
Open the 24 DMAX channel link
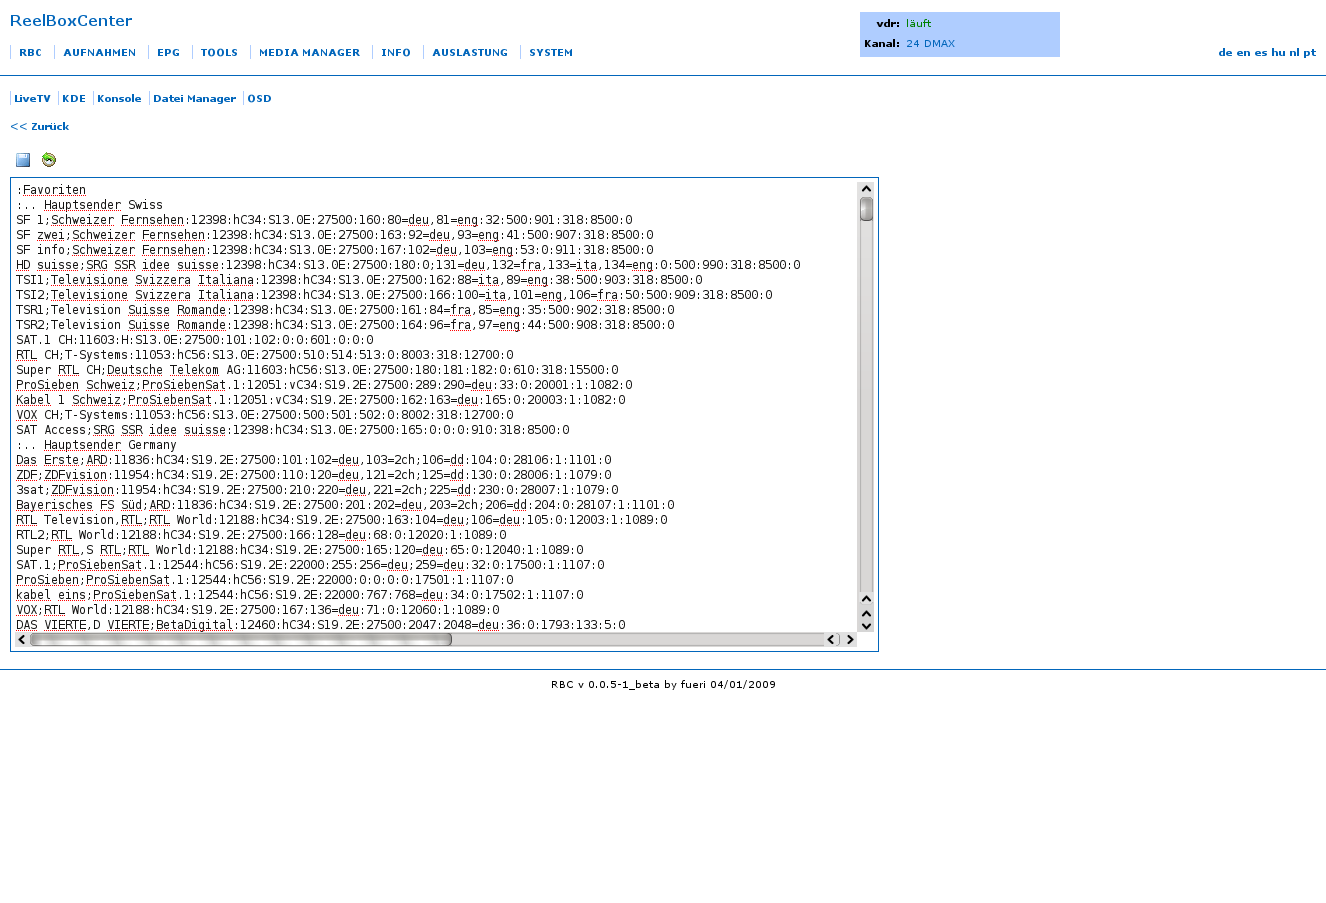point(931,44)
